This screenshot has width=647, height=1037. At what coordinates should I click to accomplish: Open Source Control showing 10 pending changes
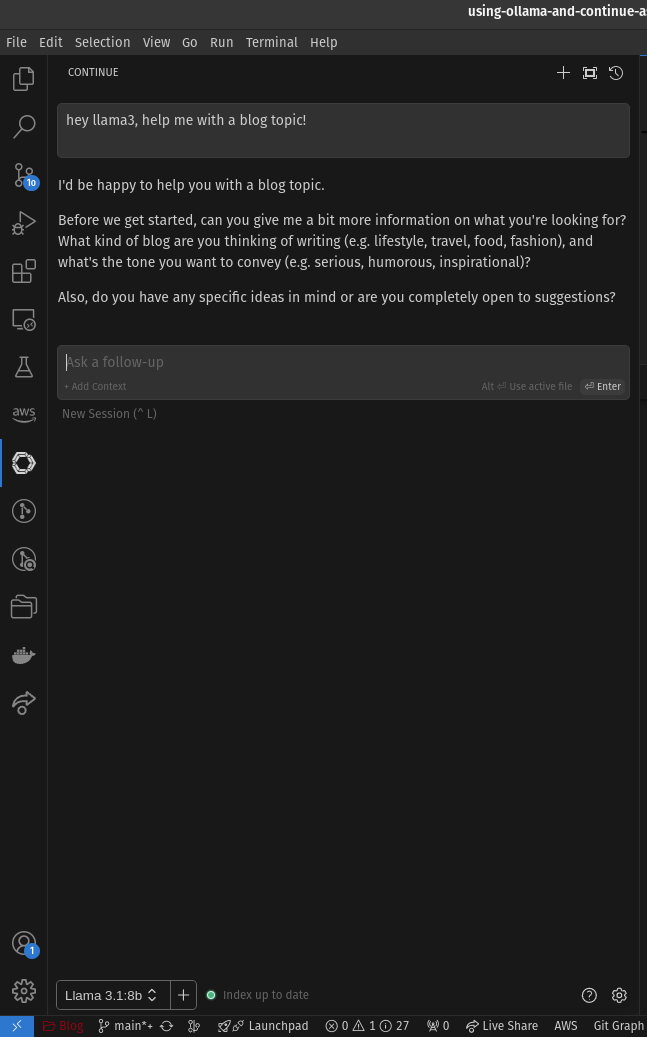pos(23,174)
